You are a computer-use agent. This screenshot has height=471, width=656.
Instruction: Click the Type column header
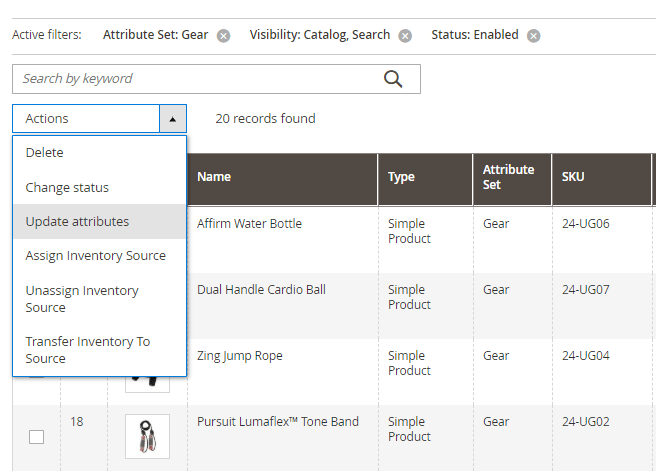(401, 177)
